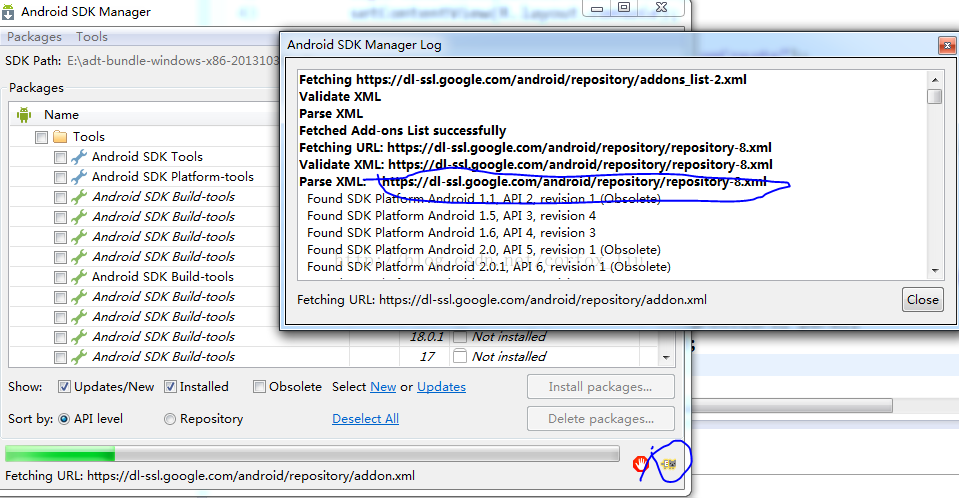Click log line 'Parse XML' without URL
This screenshot has width=959, height=498.
(x=331, y=114)
